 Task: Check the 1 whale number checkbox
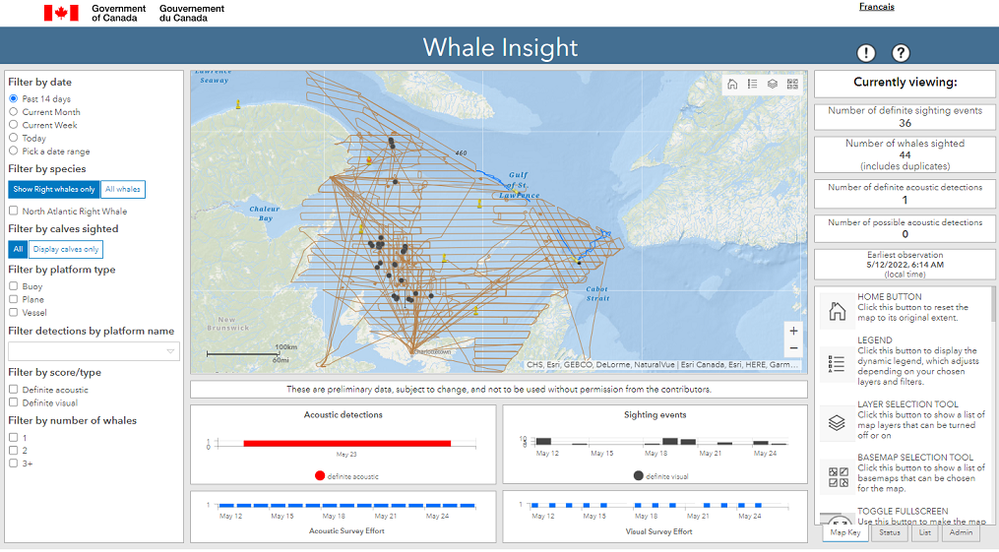click(x=13, y=437)
